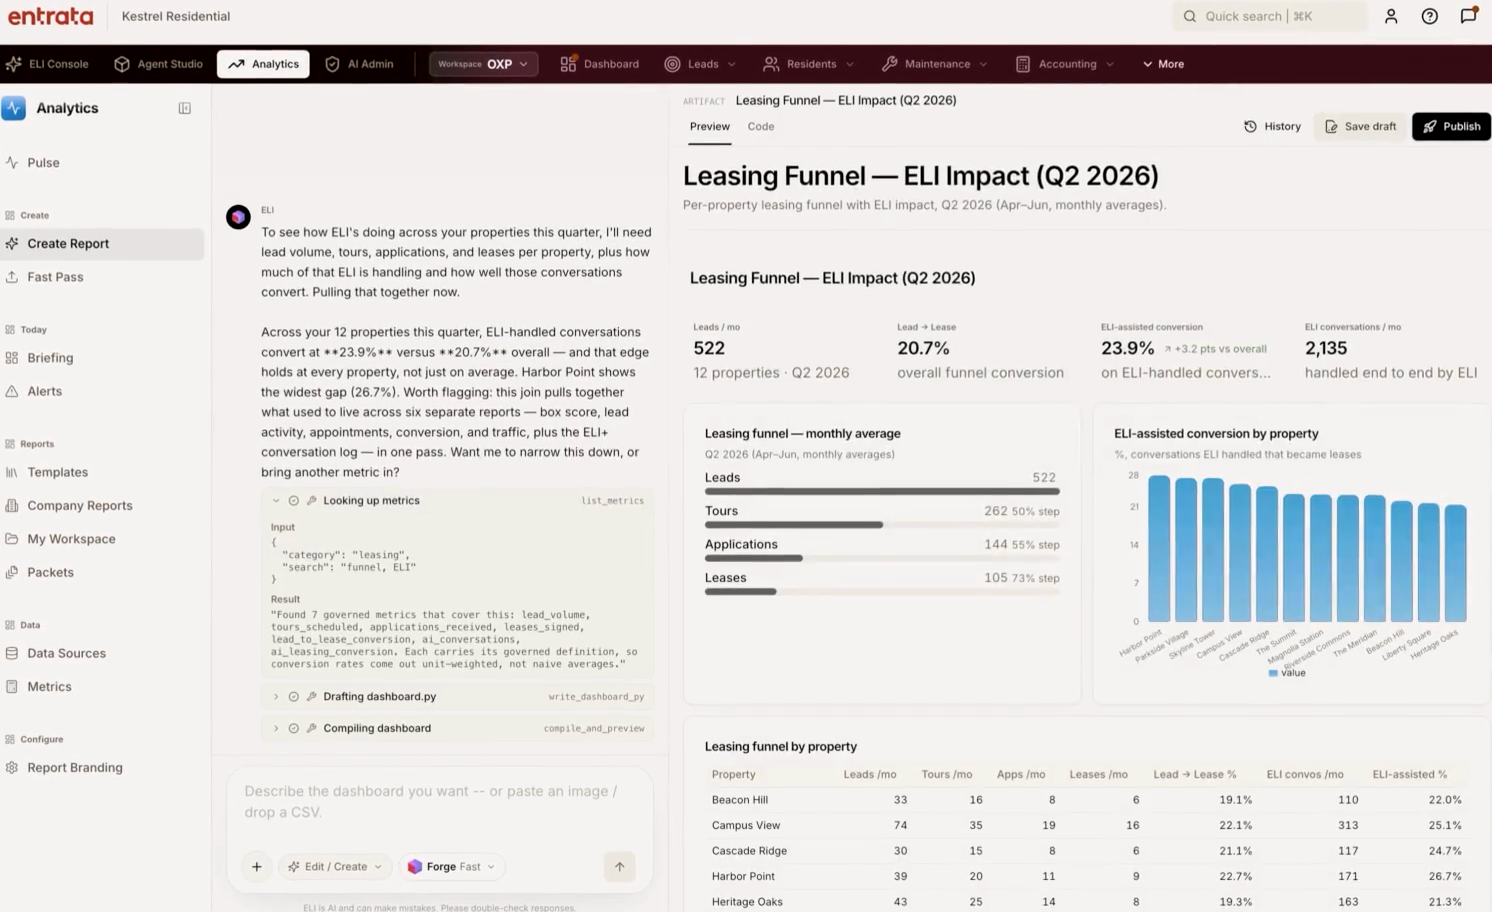Open the Residents menu dropdown
1492x912 pixels.
coord(808,64)
